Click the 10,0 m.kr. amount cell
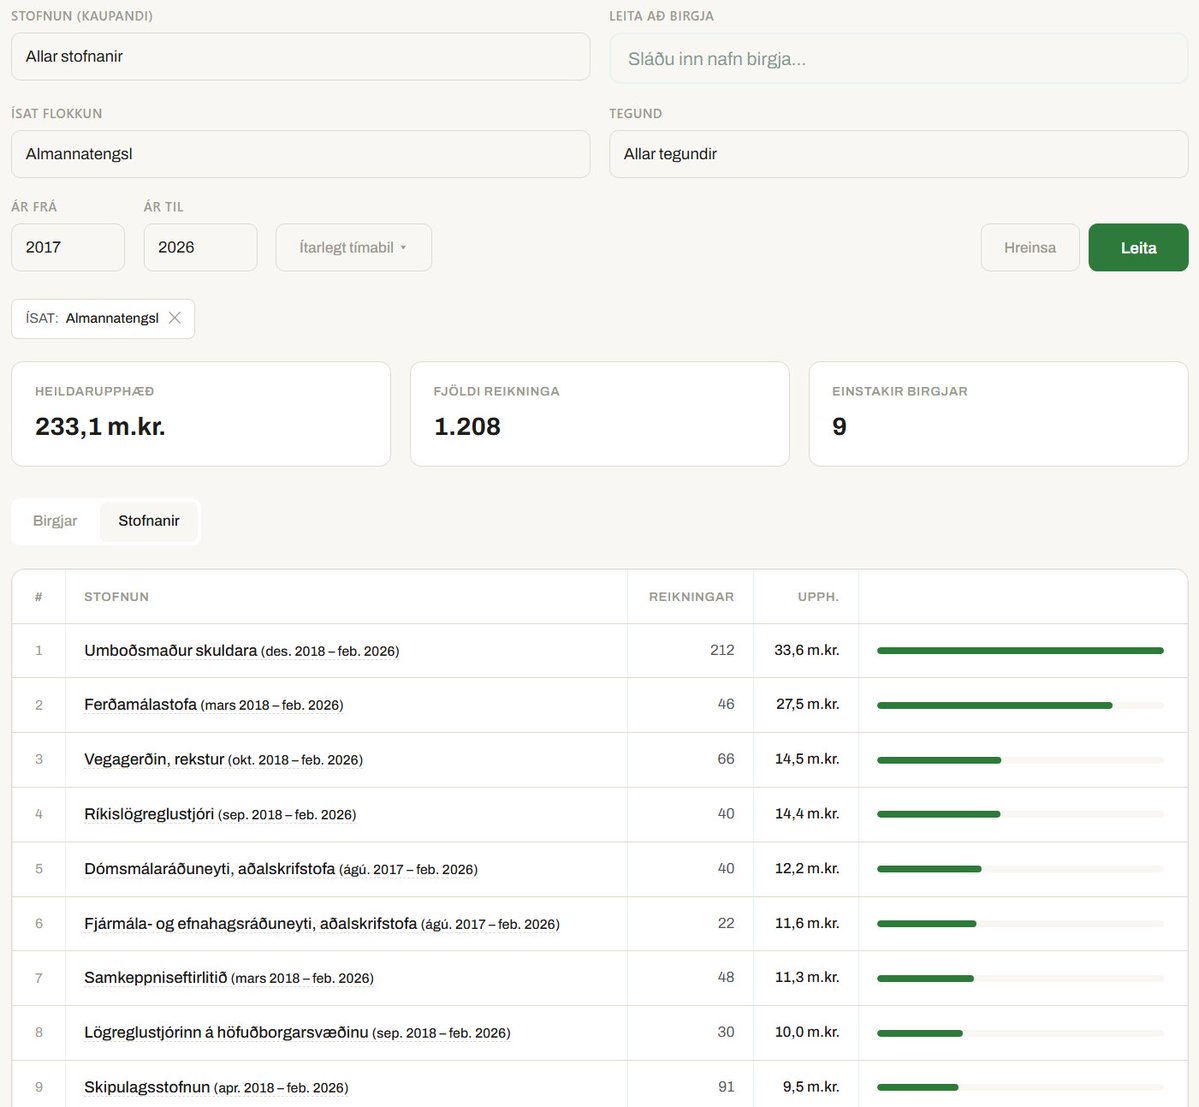This screenshot has width=1199, height=1107. coord(807,1032)
